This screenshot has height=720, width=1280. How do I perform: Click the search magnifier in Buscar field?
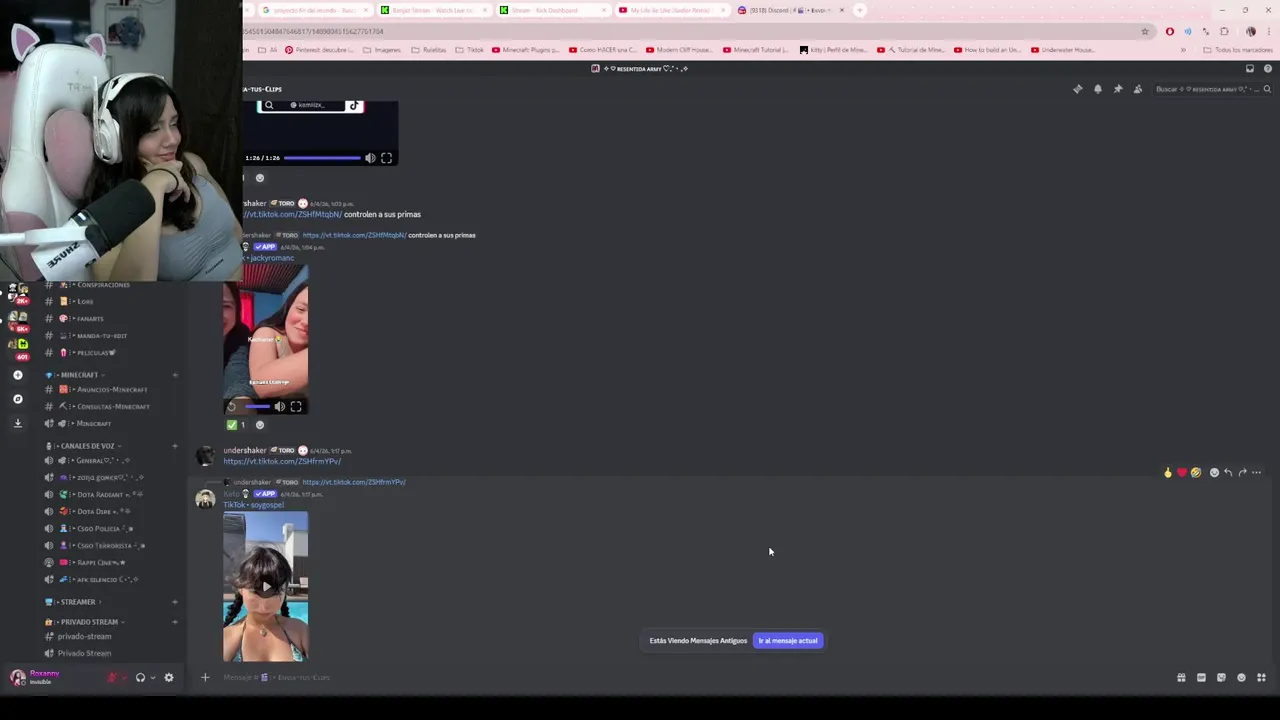pyautogui.click(x=1267, y=89)
